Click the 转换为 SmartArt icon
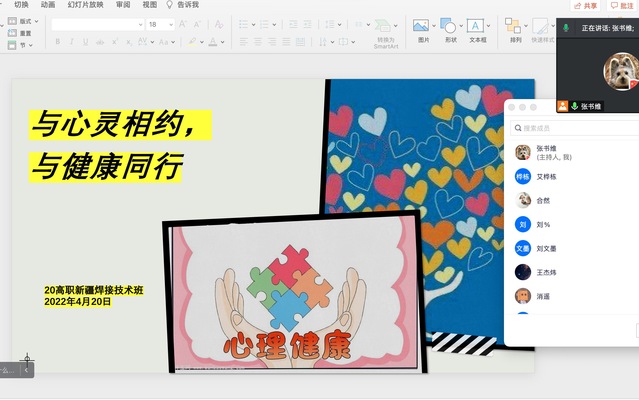639x400 pixels. click(x=385, y=27)
